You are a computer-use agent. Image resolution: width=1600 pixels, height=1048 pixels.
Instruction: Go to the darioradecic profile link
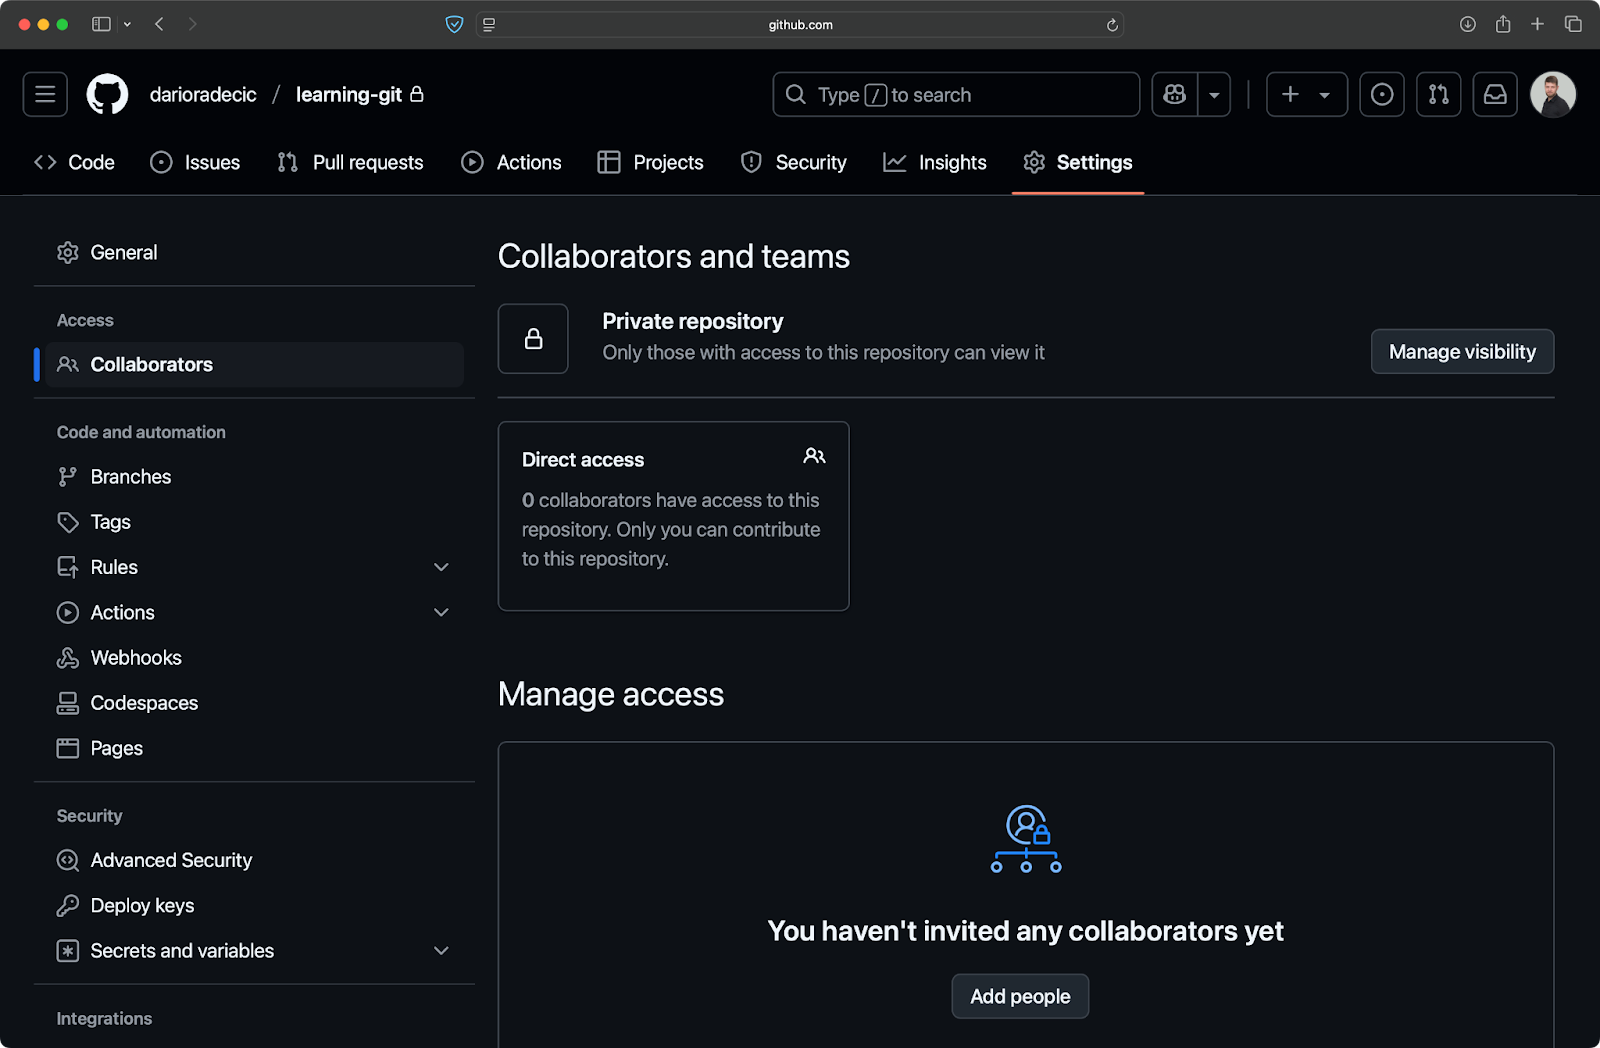pyautogui.click(x=203, y=94)
